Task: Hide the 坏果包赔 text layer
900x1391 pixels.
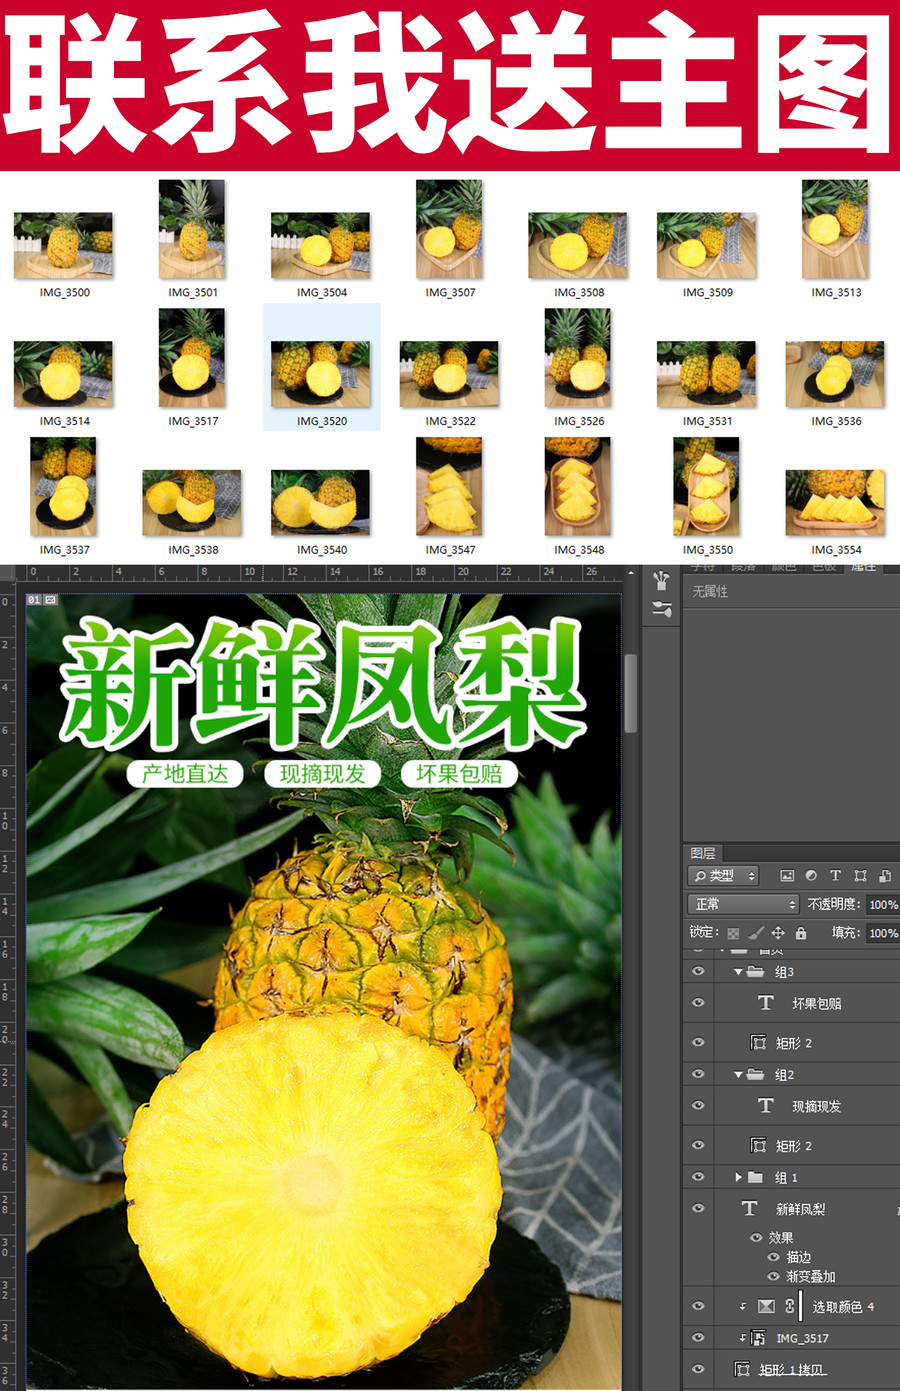Action: 698,1003
